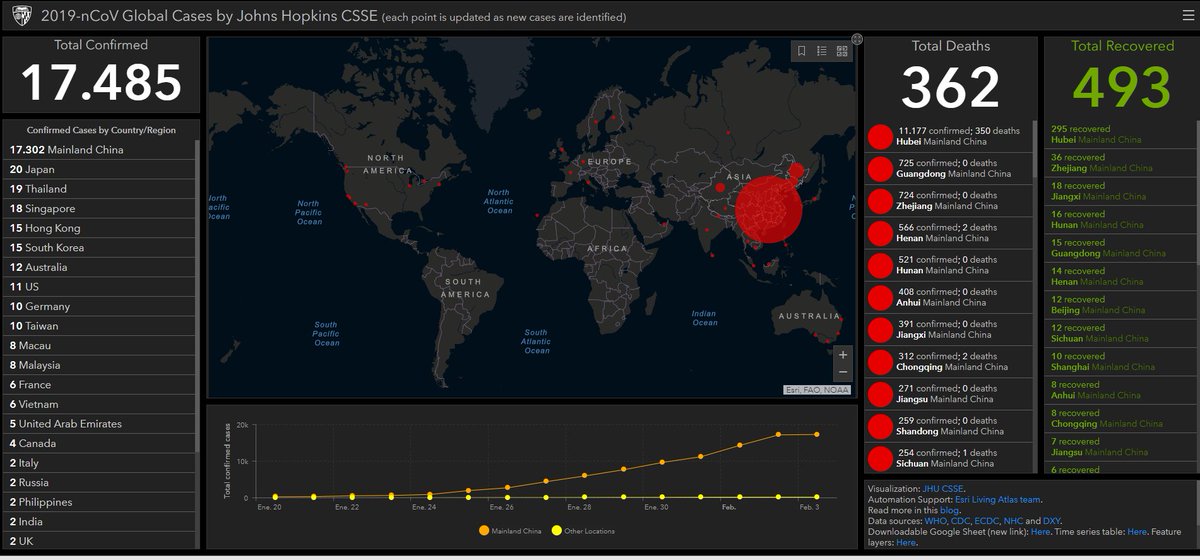The image size is (1200, 560).
Task: Select Canada in the country list
Action: point(98,443)
